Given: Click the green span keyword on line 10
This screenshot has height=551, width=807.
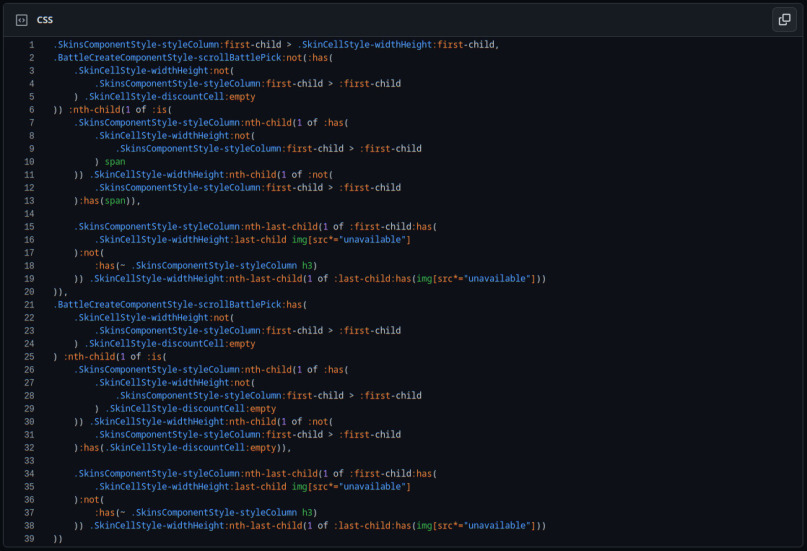Looking at the screenshot, I should [x=115, y=162].
